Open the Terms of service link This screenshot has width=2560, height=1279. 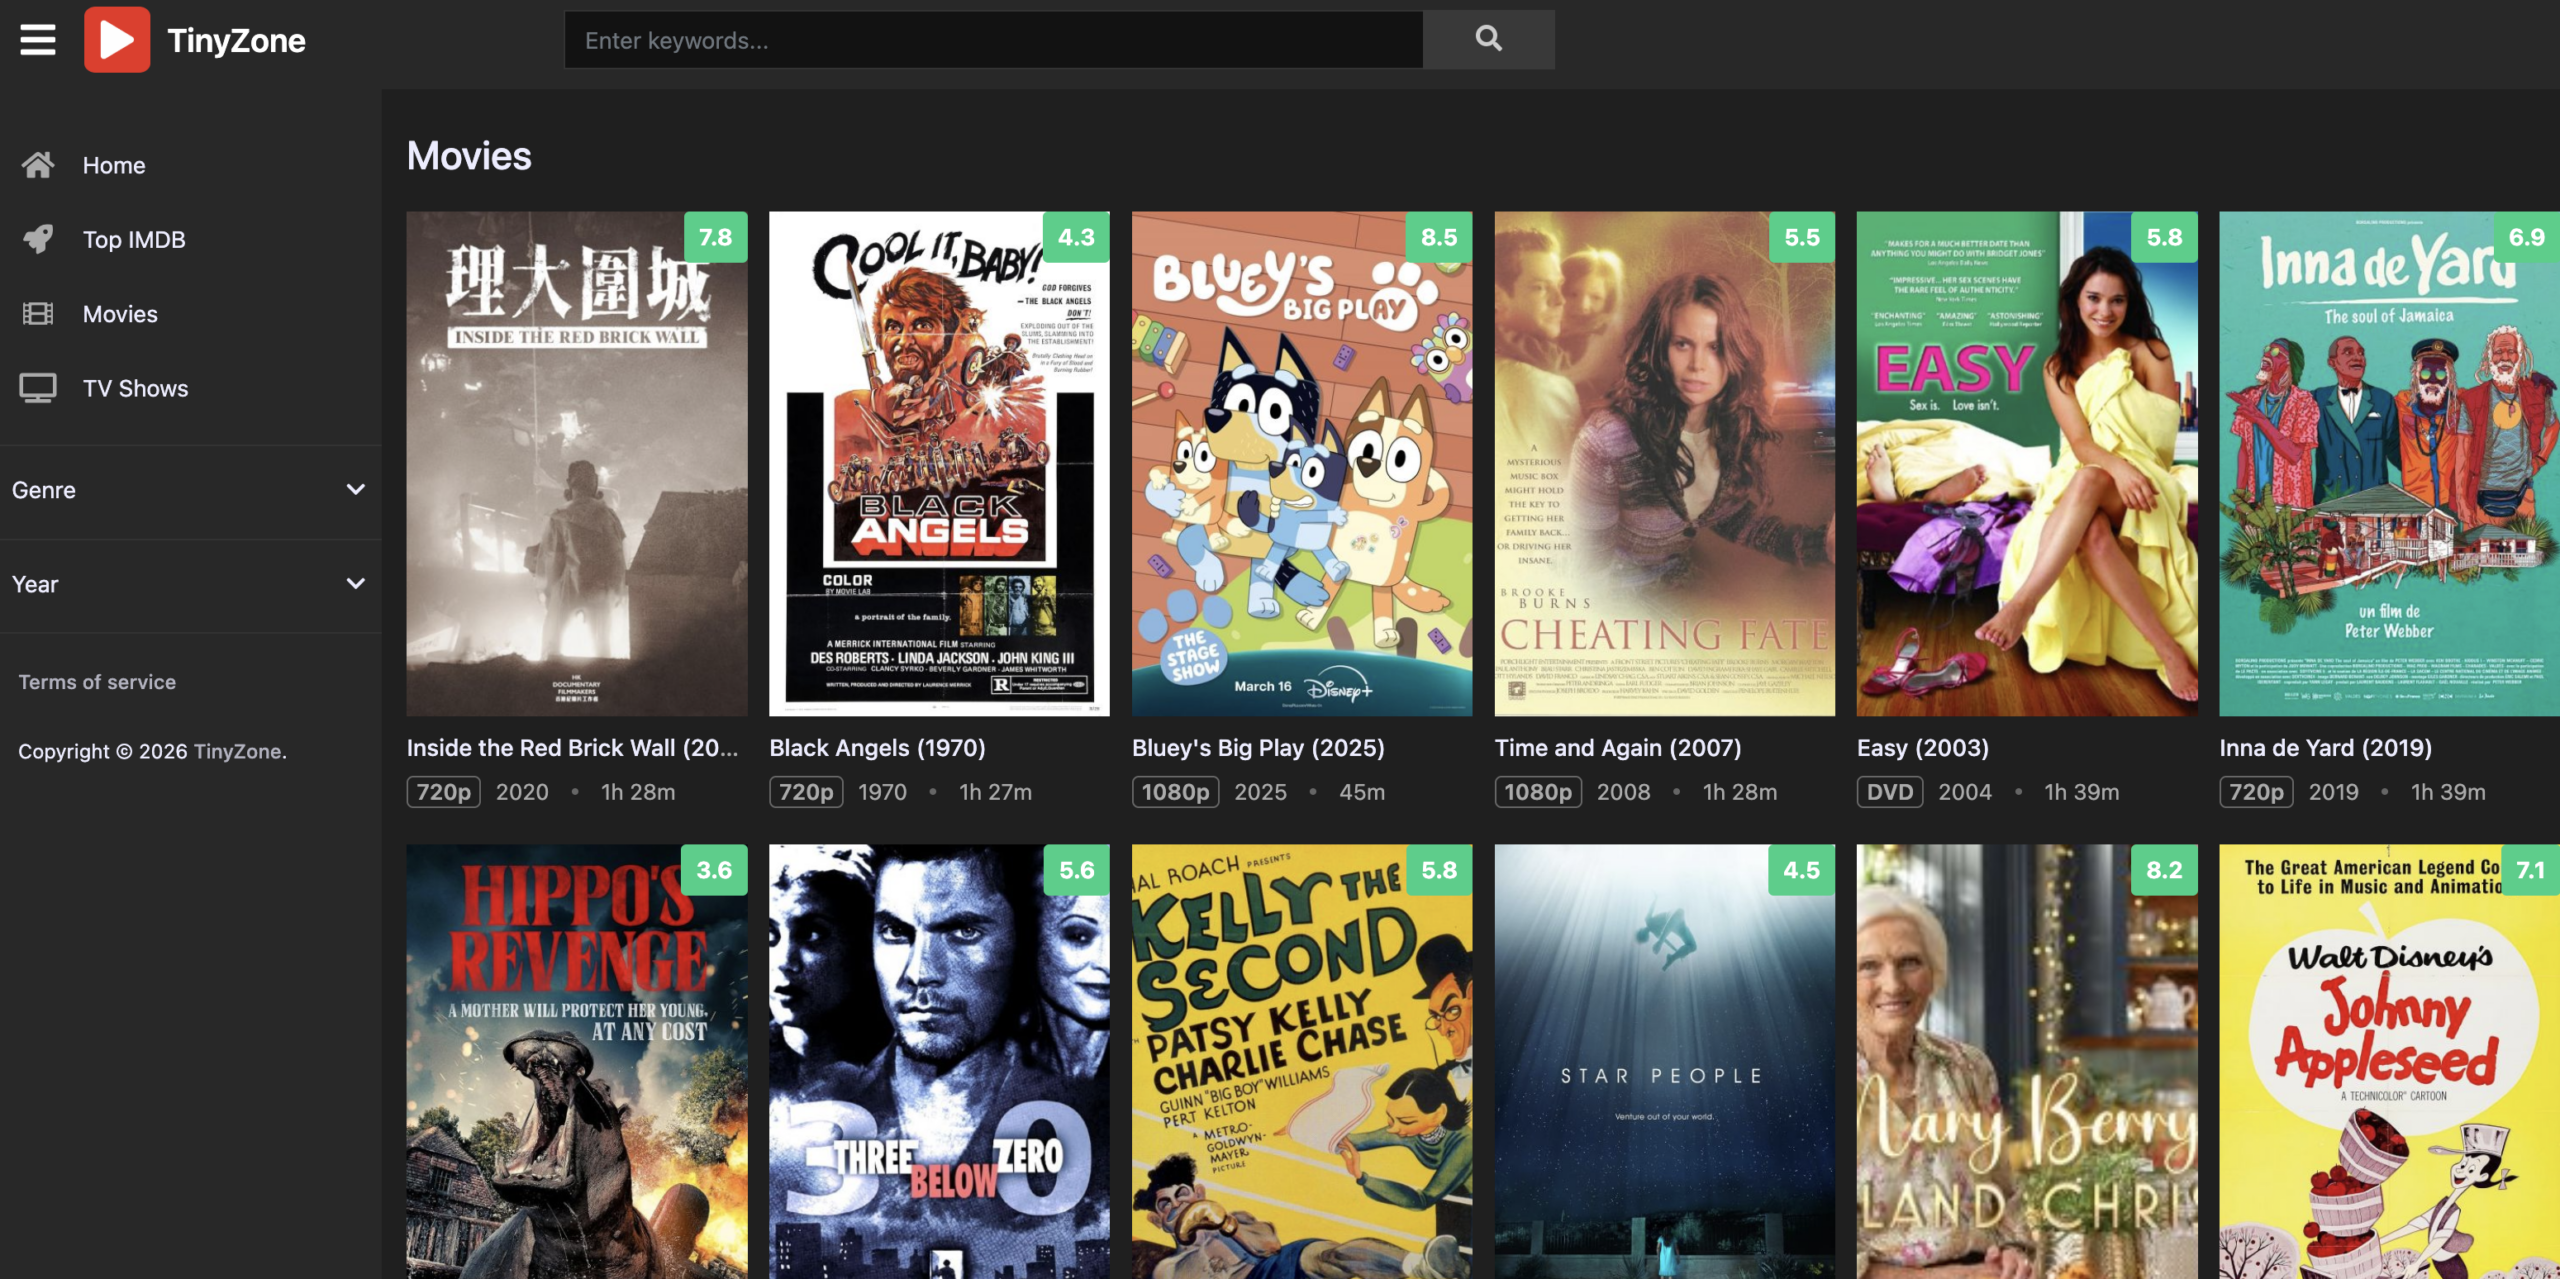coord(97,682)
